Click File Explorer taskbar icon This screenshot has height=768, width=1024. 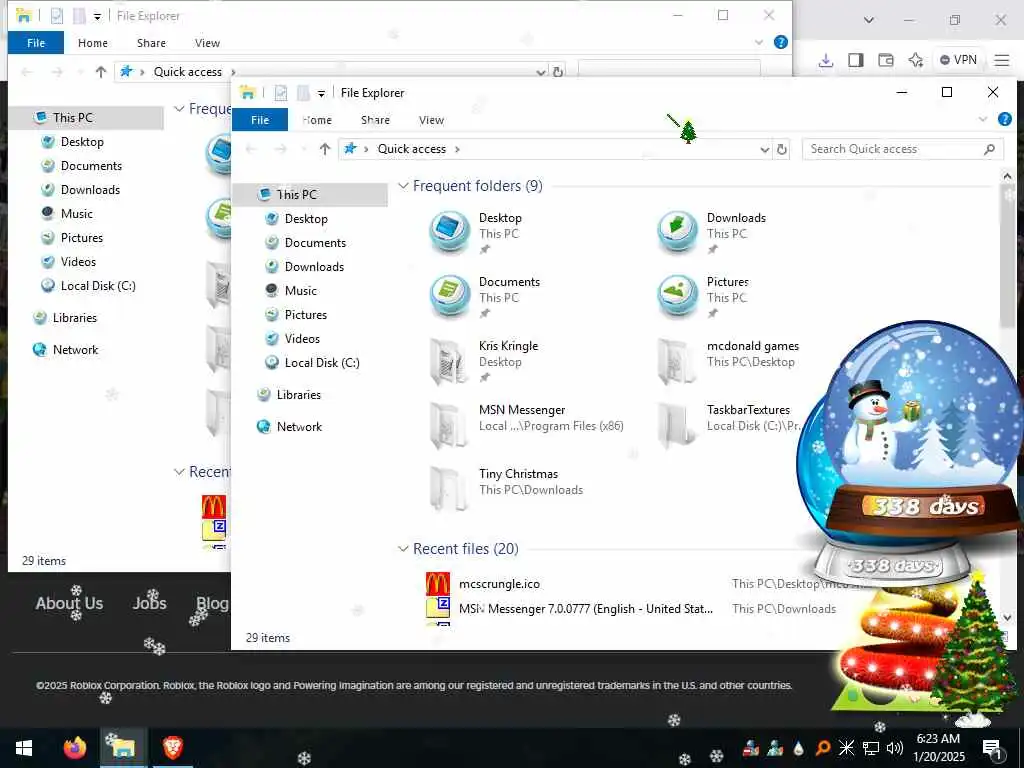122,747
